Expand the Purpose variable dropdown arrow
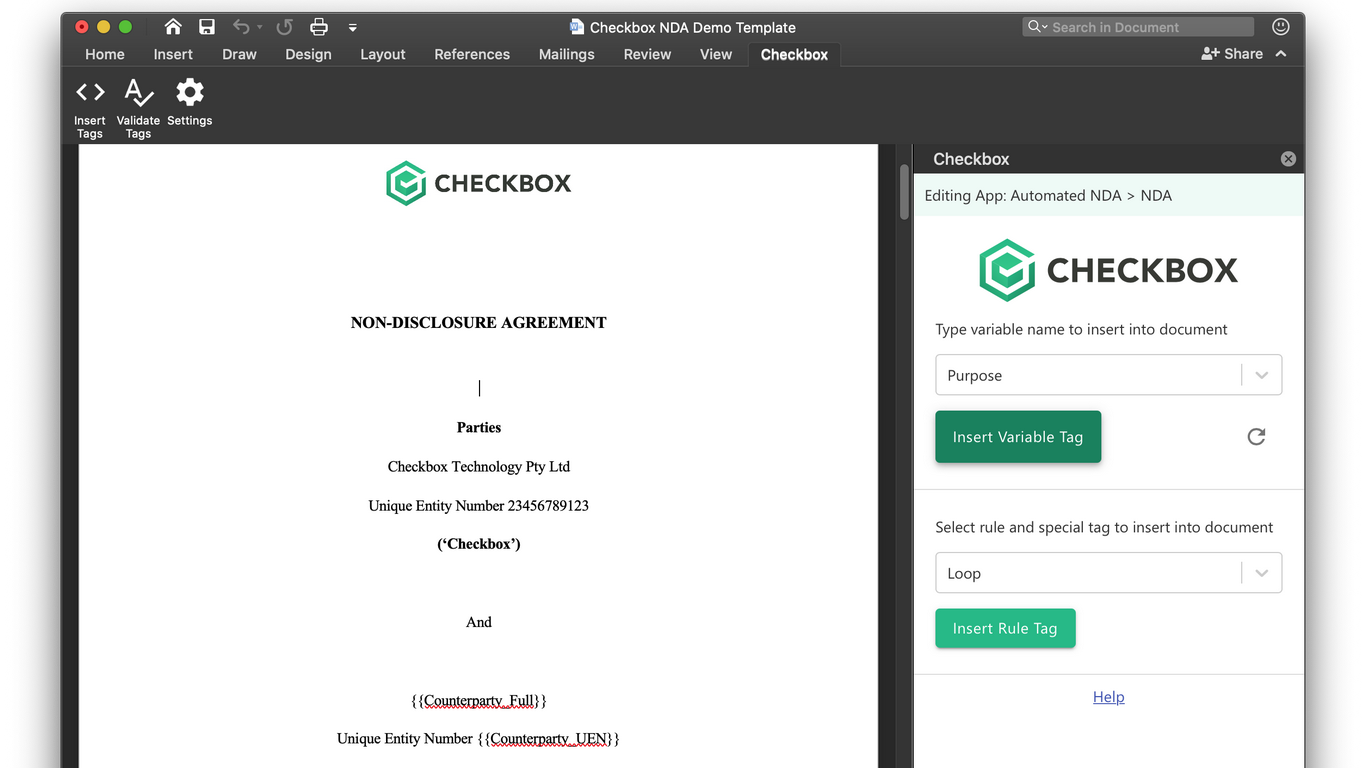This screenshot has width=1366, height=768. point(1262,375)
